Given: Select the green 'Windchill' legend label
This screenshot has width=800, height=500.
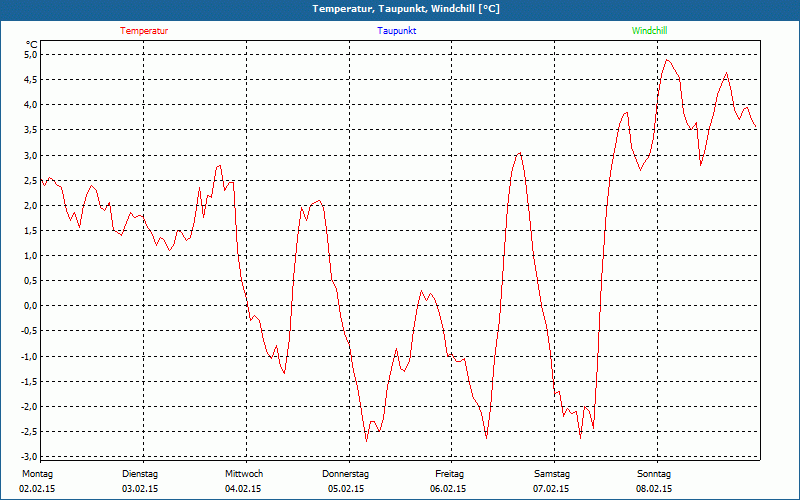Looking at the screenshot, I should (649, 31).
